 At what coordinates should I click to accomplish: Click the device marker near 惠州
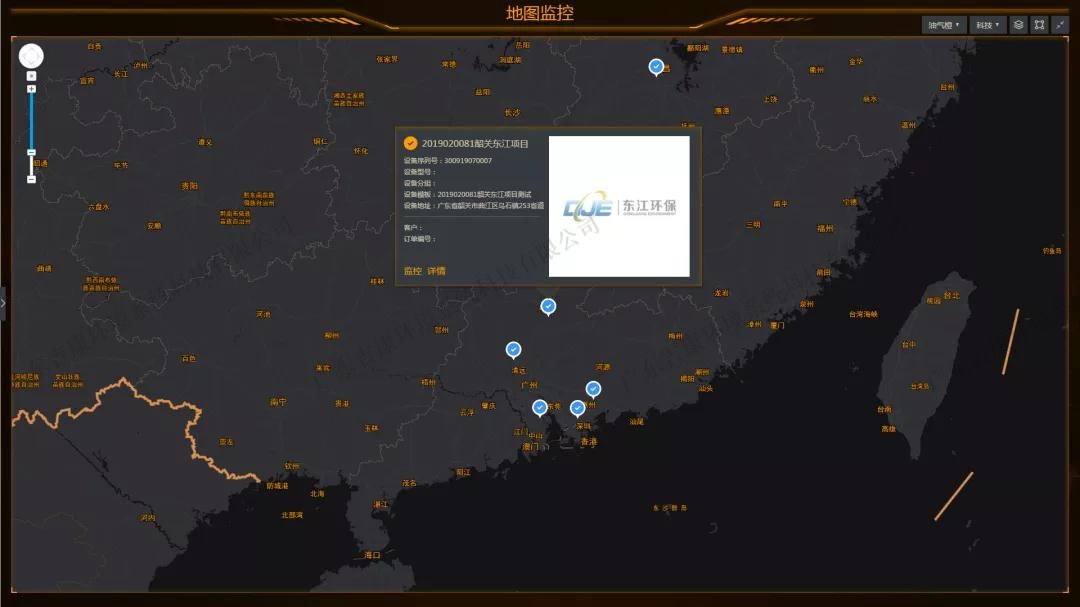(x=593, y=389)
